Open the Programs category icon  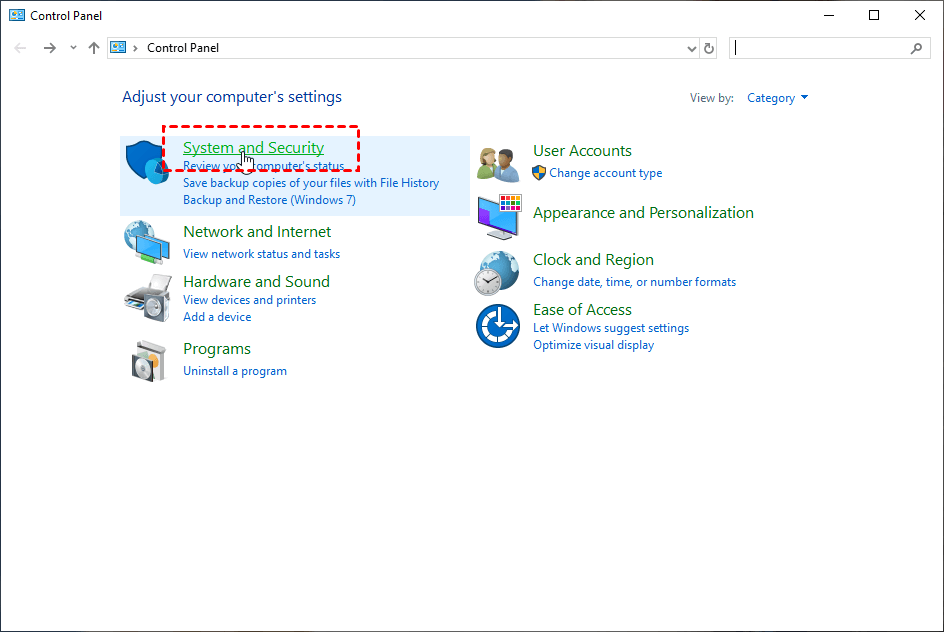click(x=148, y=360)
